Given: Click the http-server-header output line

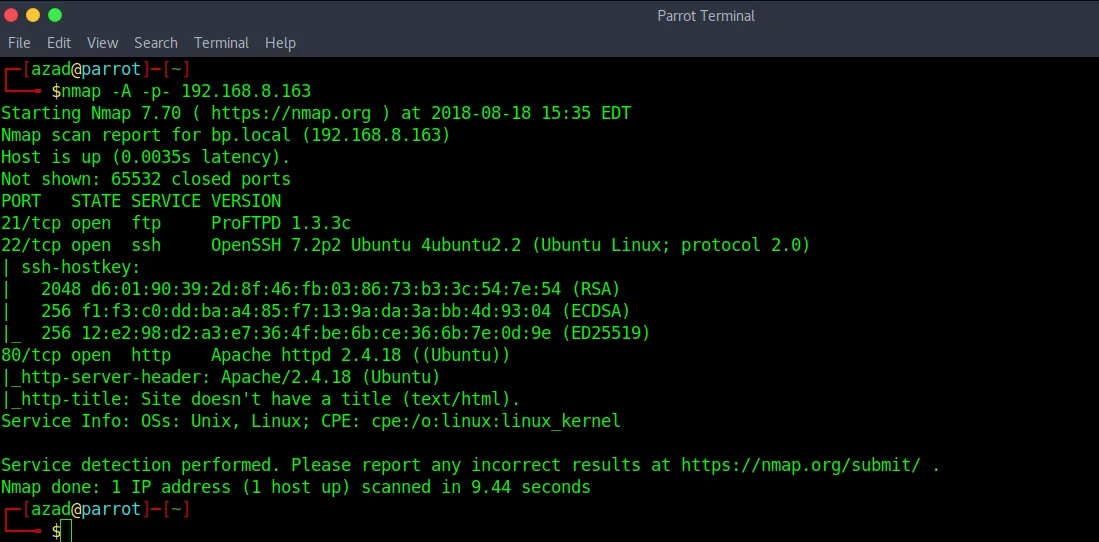Looking at the screenshot, I should pos(220,377).
